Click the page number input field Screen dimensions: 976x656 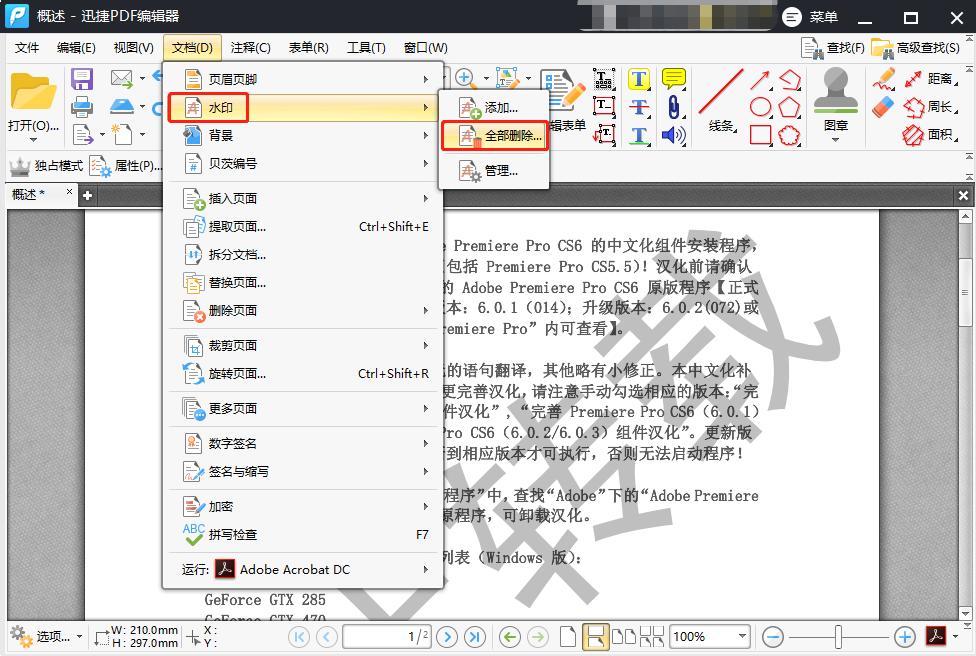tap(387, 637)
